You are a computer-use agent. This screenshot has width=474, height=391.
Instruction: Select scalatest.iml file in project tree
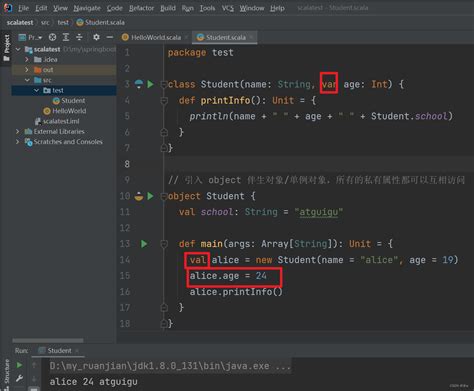57,121
